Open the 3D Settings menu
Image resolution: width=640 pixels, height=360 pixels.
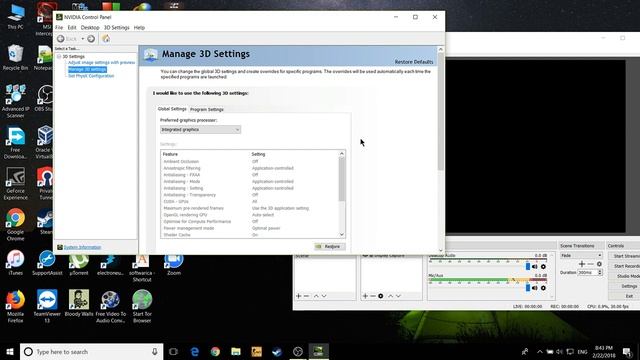(x=116, y=27)
